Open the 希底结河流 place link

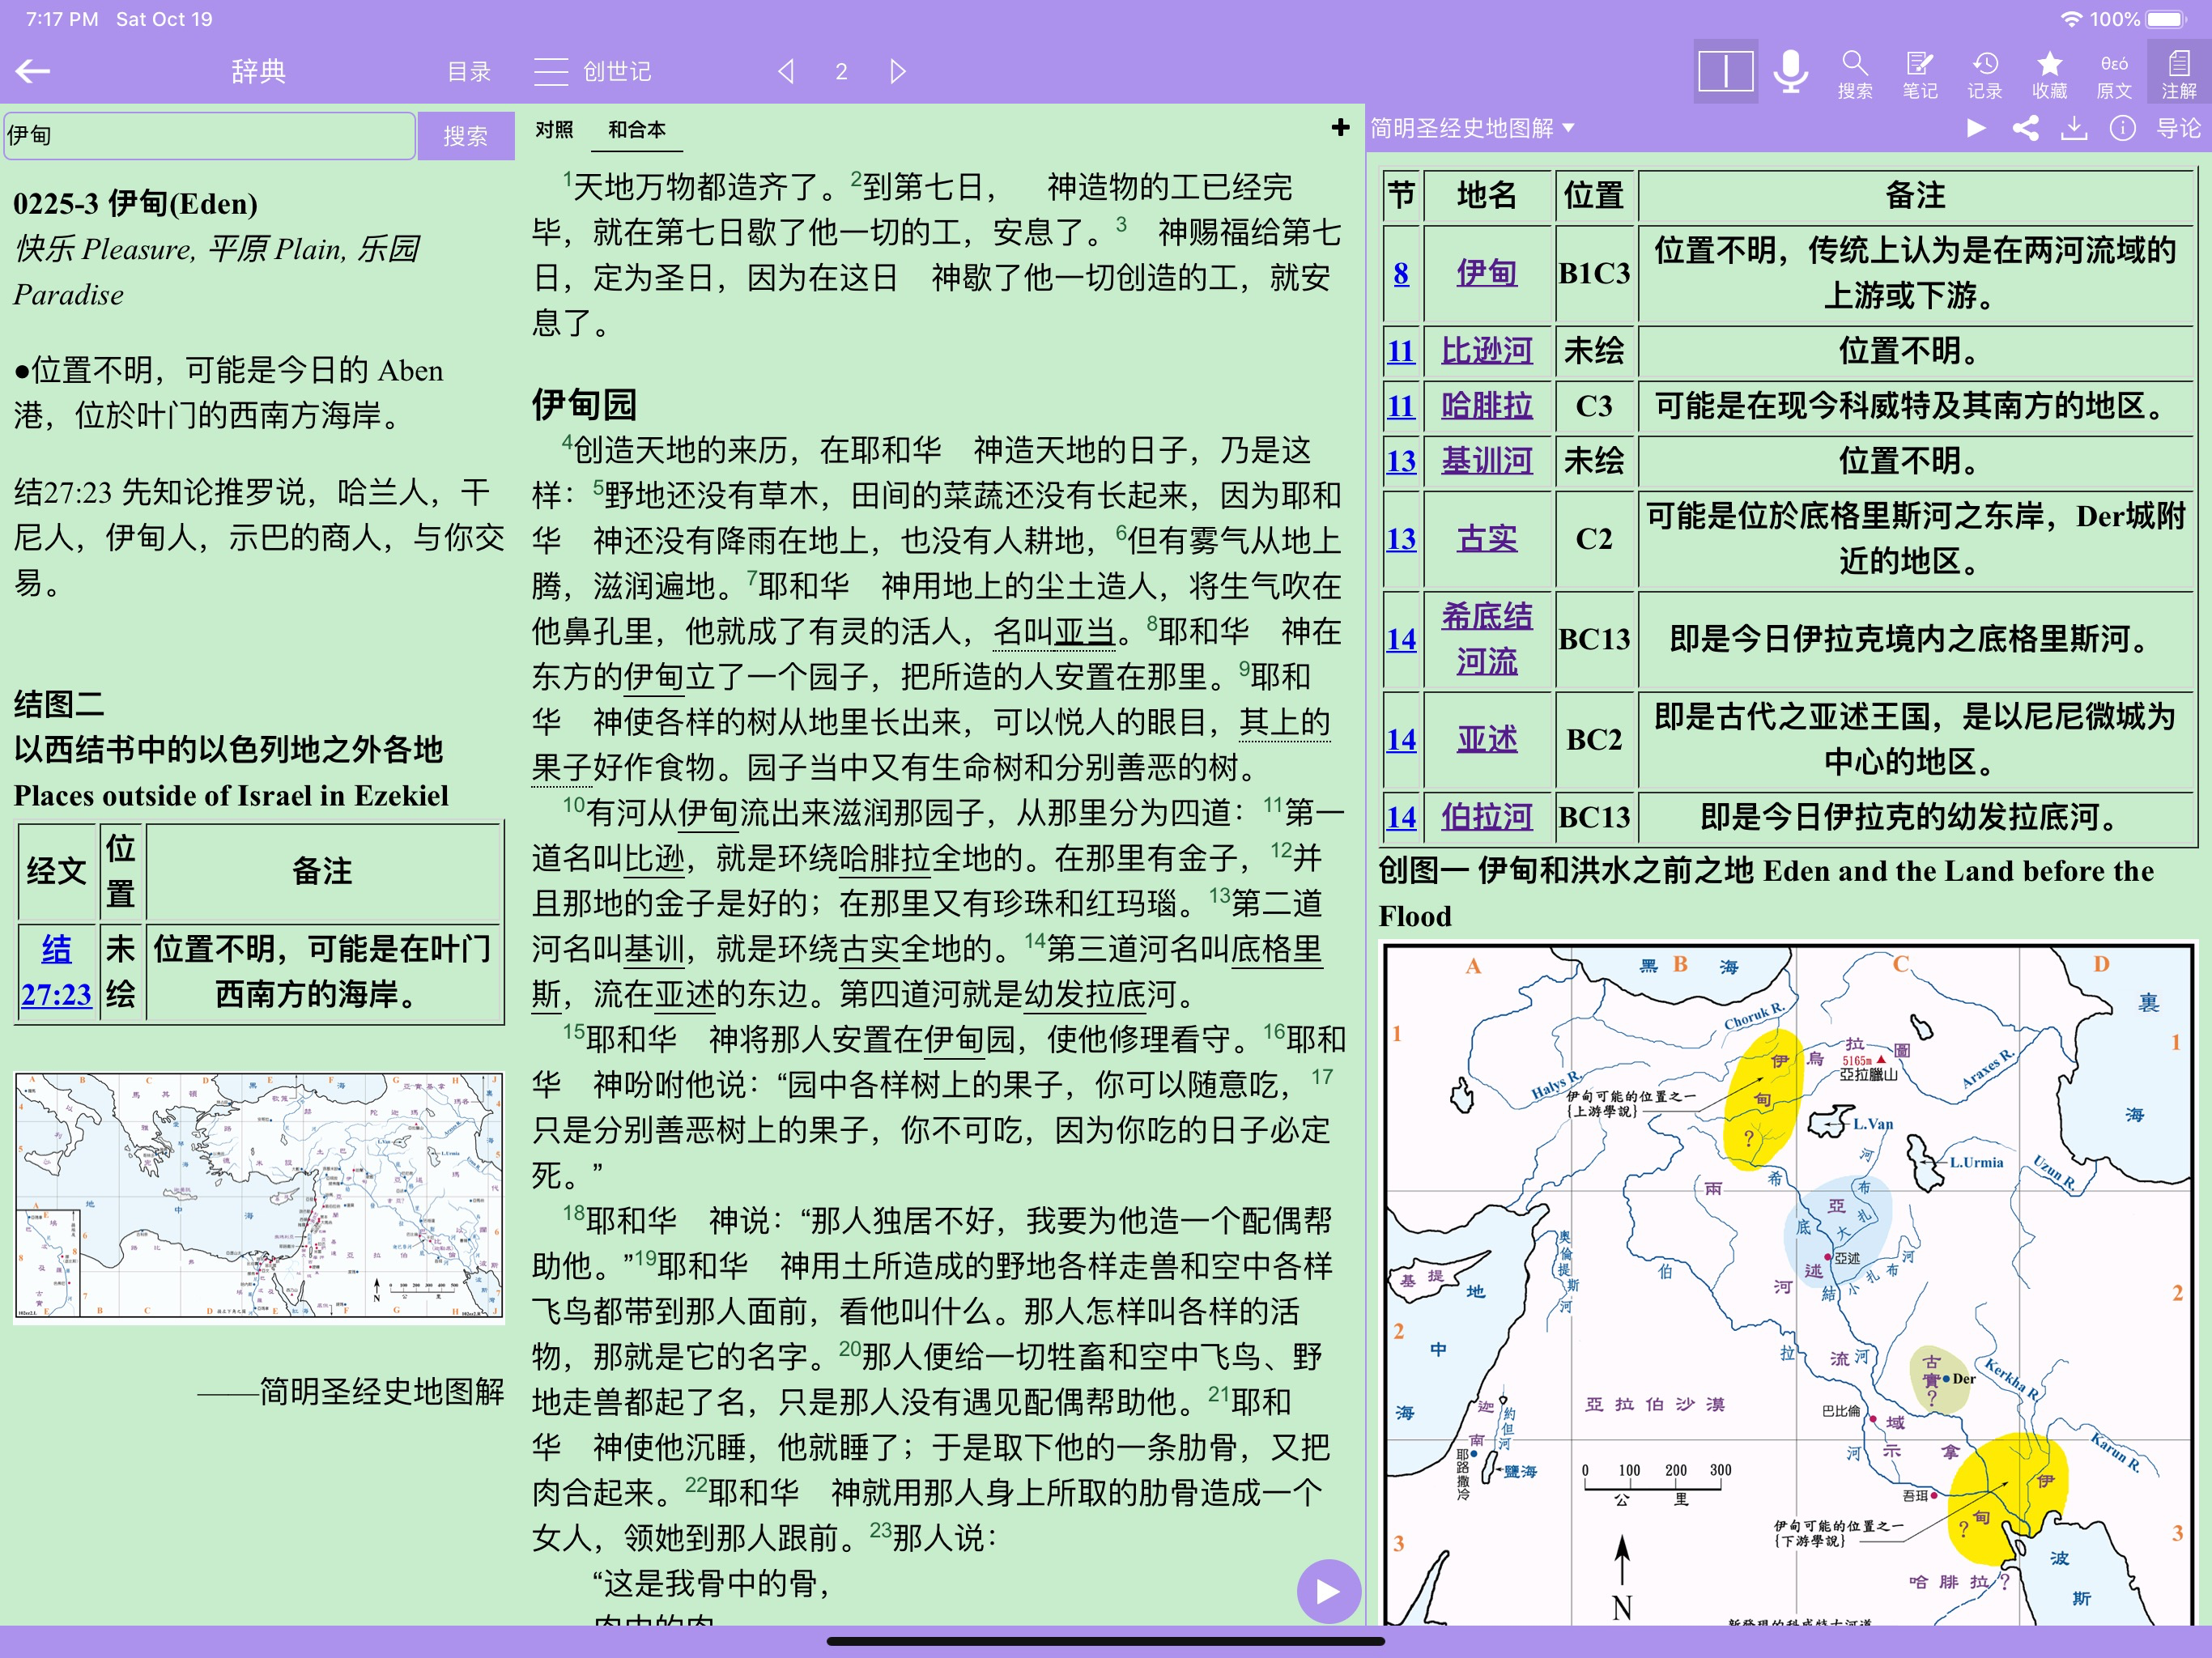(1486, 639)
